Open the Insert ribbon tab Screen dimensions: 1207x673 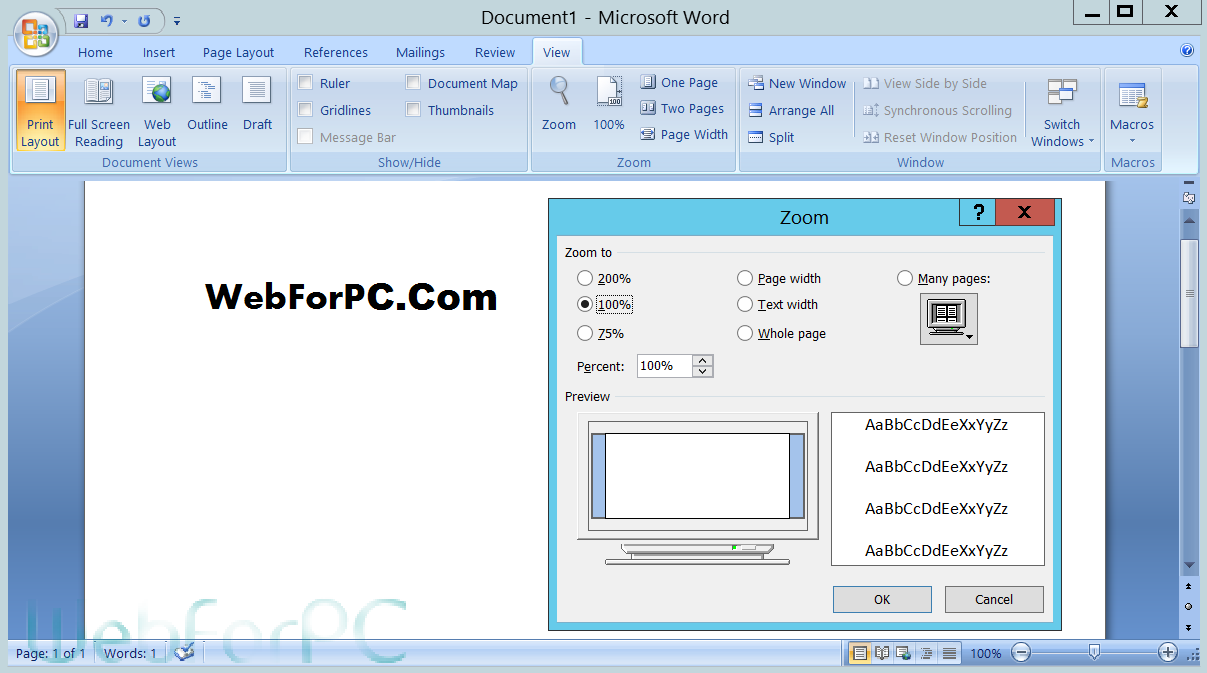tap(159, 53)
